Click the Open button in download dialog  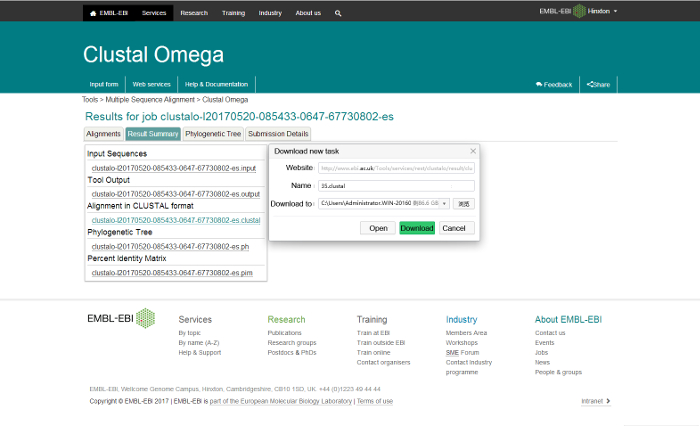(378, 228)
